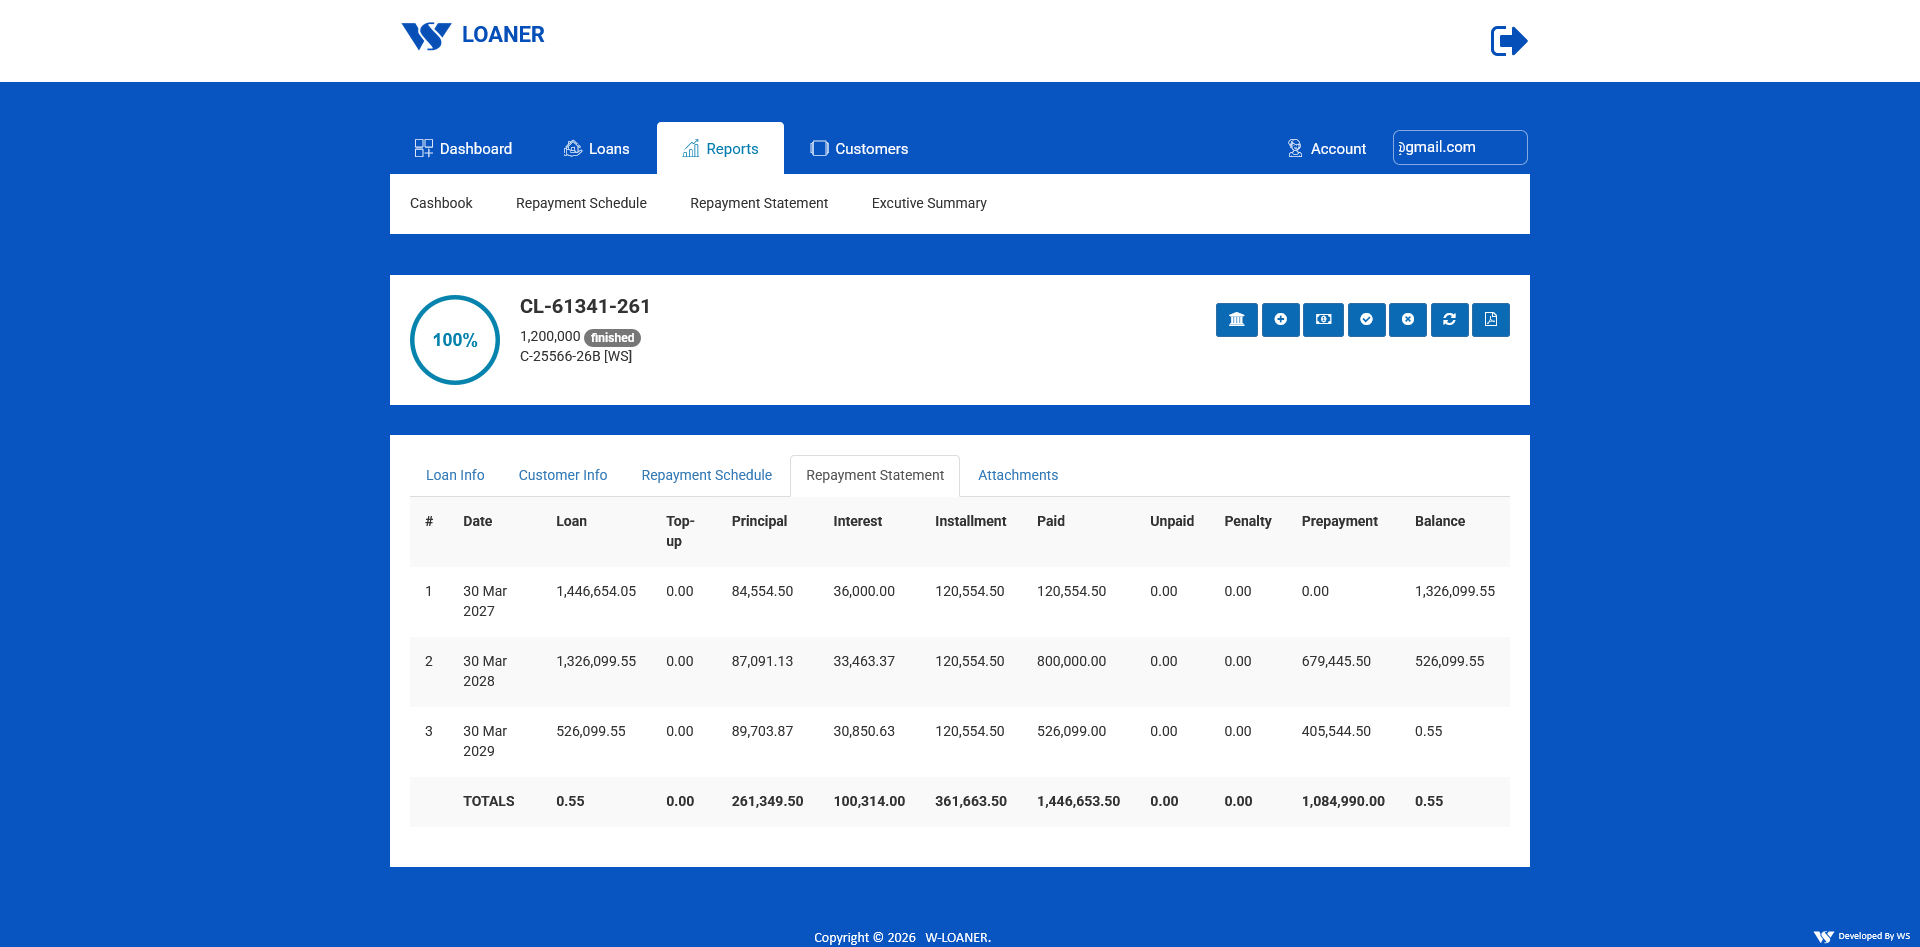Click the Developed By WS footer logo

1862,936
